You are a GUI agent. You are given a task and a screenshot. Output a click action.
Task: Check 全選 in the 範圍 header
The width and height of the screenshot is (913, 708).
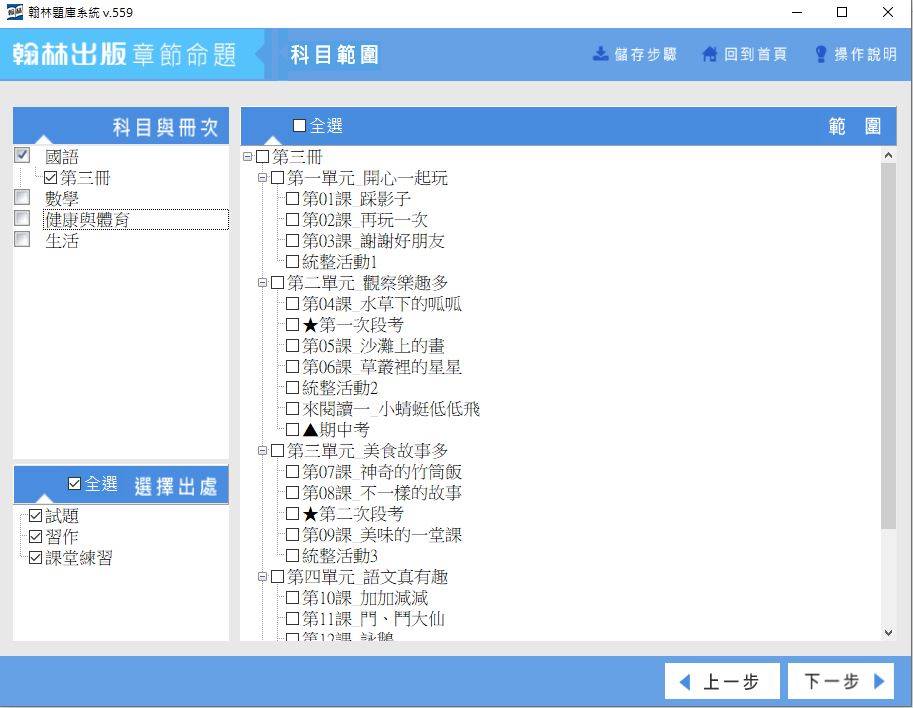(x=299, y=125)
